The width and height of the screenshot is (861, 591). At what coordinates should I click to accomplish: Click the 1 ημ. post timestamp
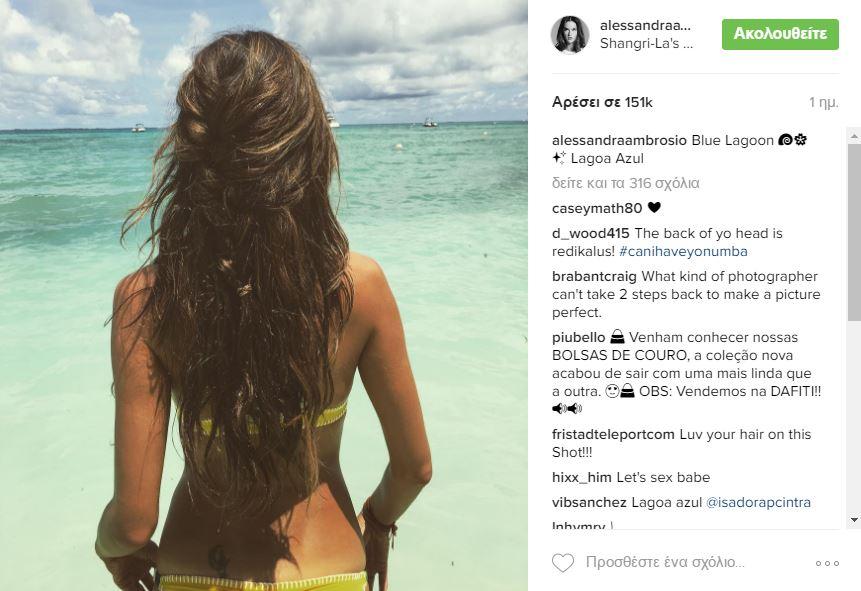pyautogui.click(x=824, y=102)
